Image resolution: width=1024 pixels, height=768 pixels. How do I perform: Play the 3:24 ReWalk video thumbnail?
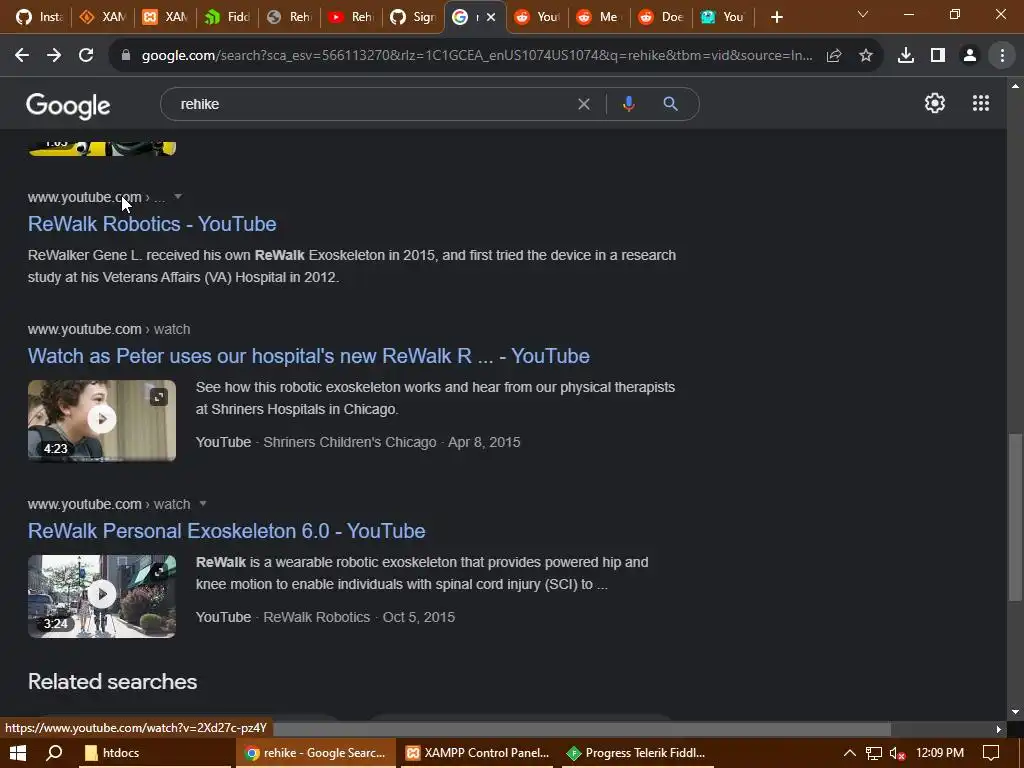(x=102, y=594)
